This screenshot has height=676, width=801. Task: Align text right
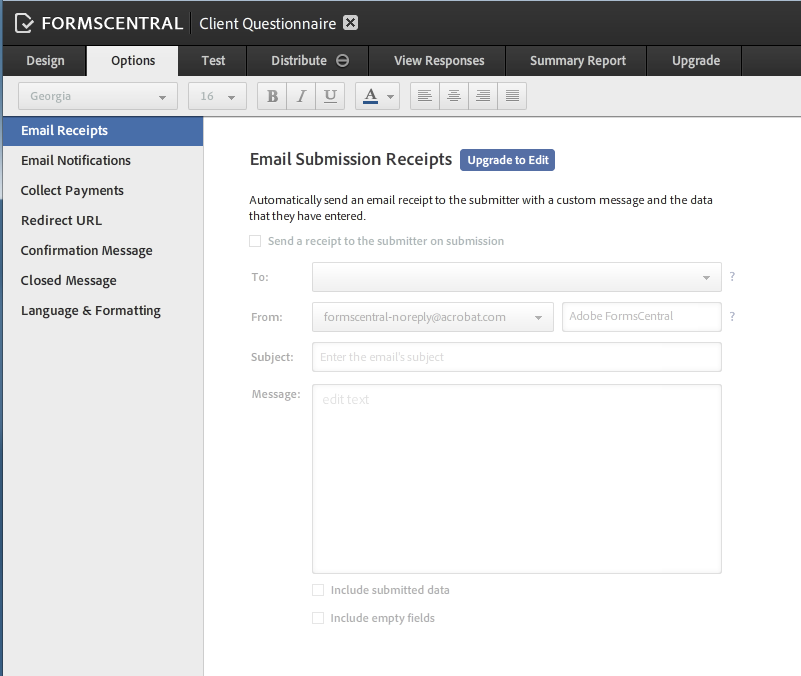coord(483,96)
